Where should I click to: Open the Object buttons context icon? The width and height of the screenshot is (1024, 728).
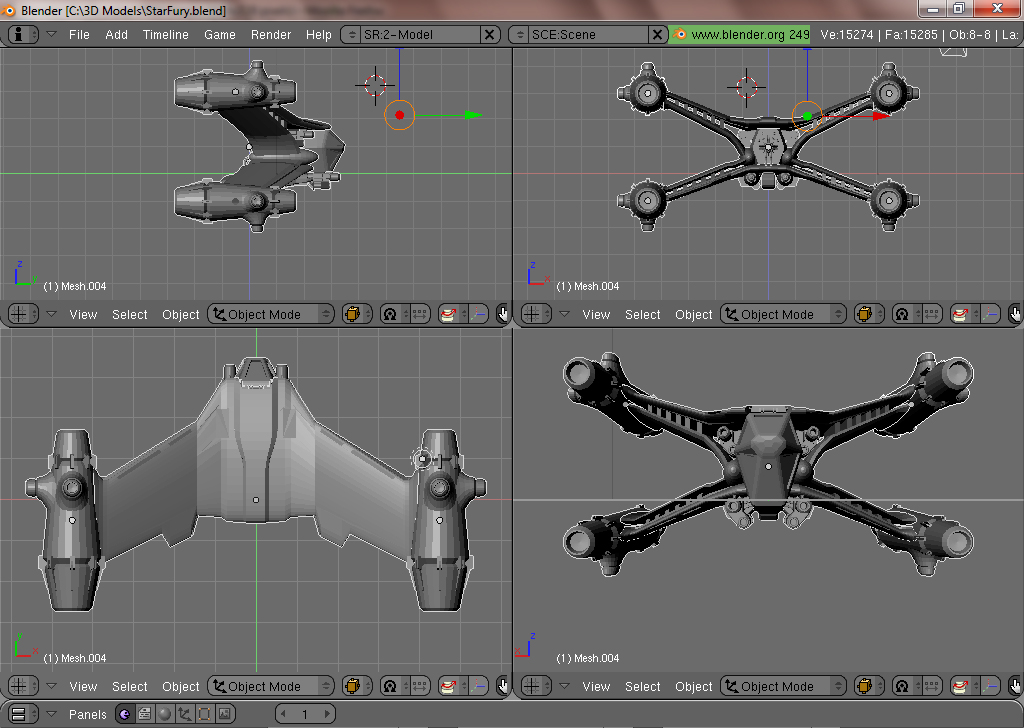(184, 714)
